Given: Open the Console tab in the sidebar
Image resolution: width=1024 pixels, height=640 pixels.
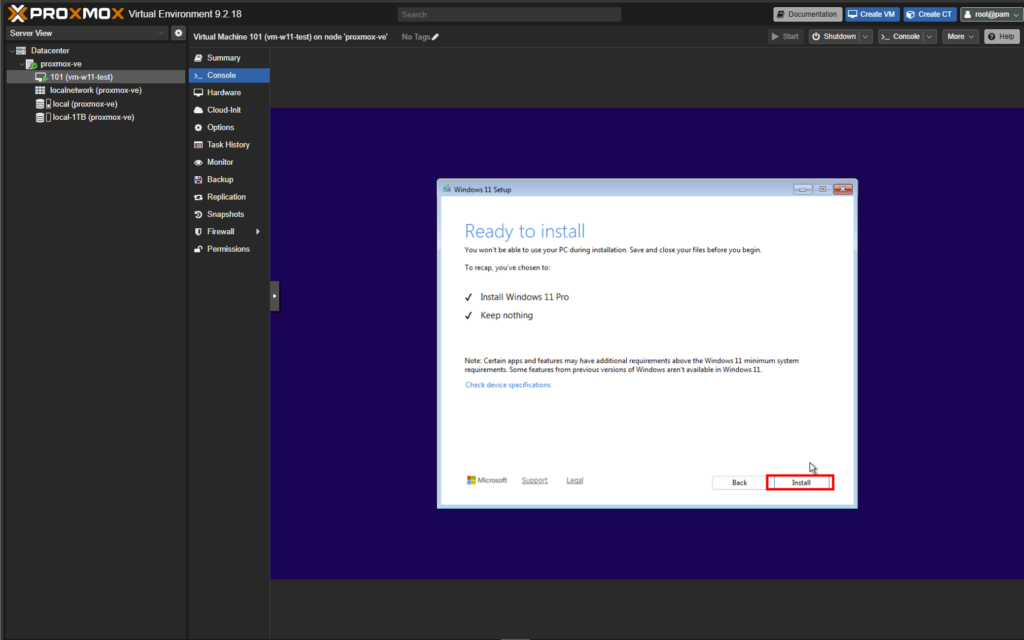Looking at the screenshot, I should (x=229, y=75).
